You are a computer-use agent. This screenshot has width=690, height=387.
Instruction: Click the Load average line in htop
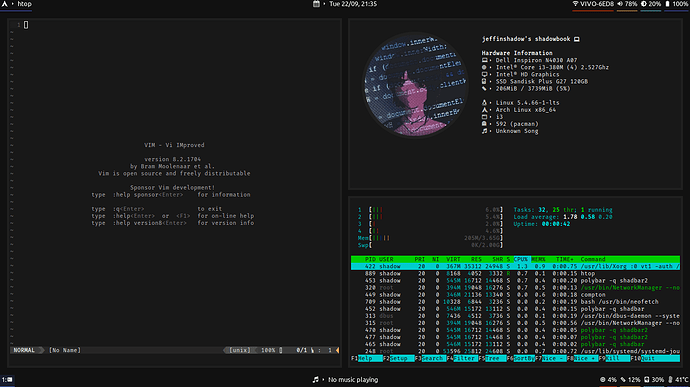[x=563, y=217]
